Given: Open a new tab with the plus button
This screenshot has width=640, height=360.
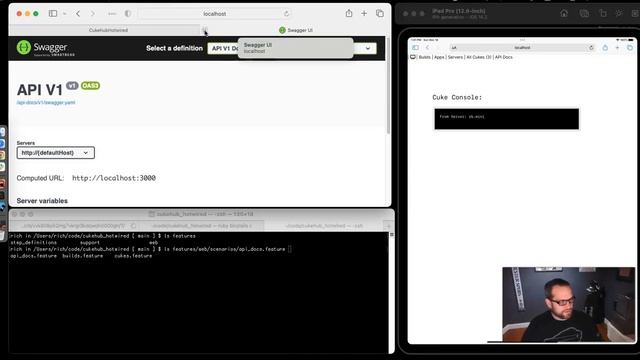Looking at the screenshot, I should click(364, 13).
